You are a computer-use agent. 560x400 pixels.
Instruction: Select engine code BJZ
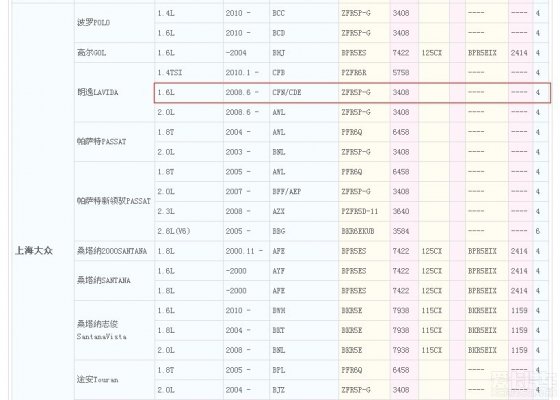(x=279, y=390)
